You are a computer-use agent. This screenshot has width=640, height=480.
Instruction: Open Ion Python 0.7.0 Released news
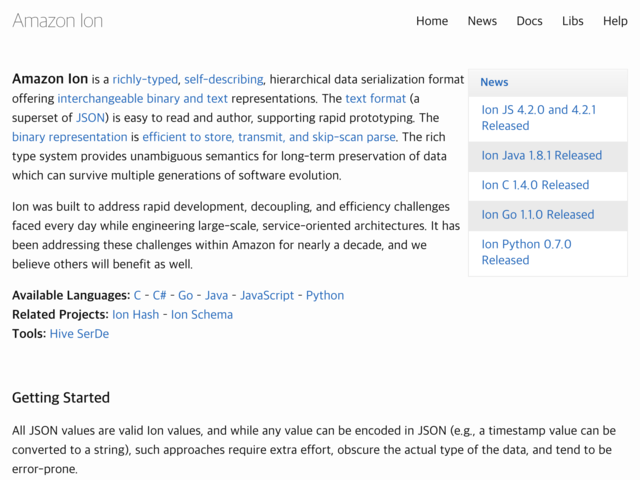tap(526, 252)
